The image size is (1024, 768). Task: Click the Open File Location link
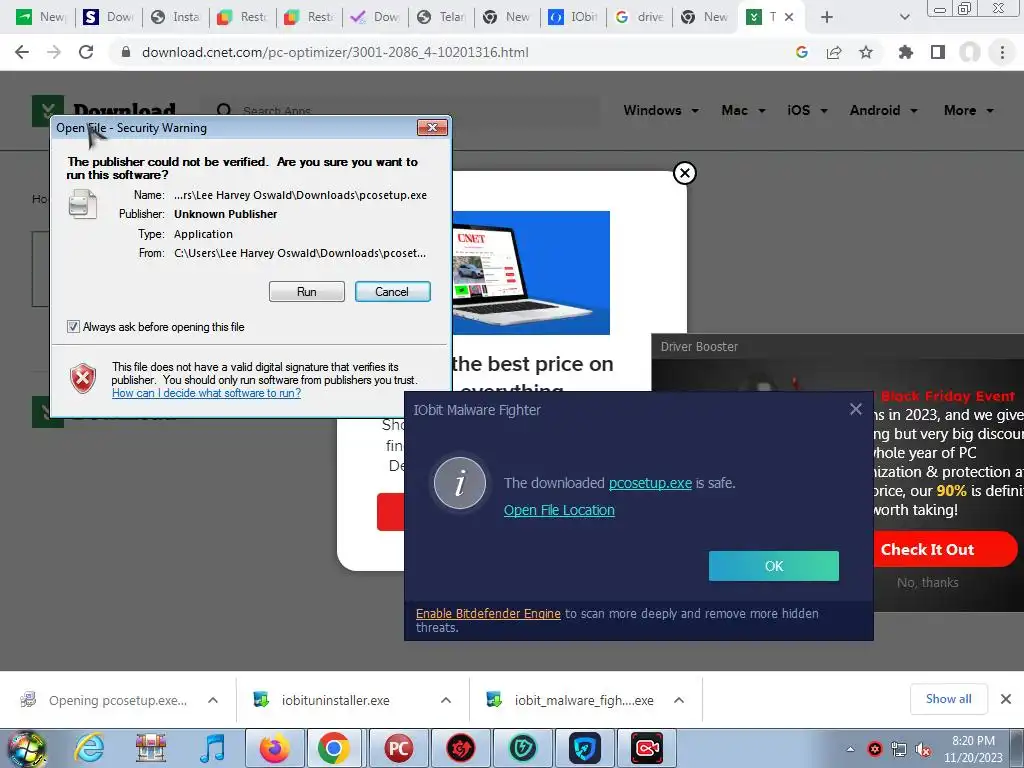click(x=559, y=510)
